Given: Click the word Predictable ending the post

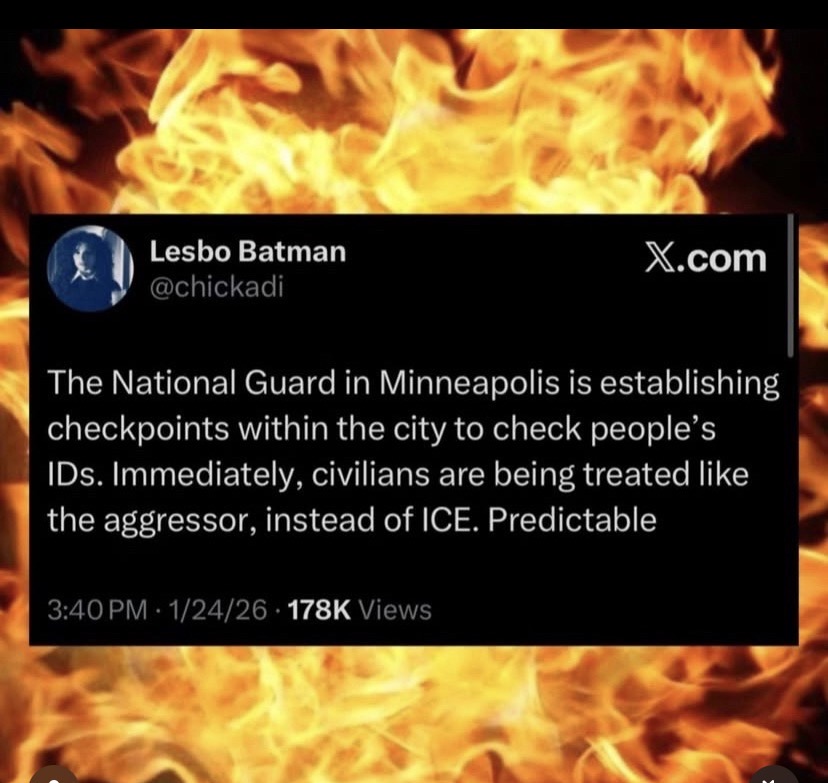Looking at the screenshot, I should [572, 520].
